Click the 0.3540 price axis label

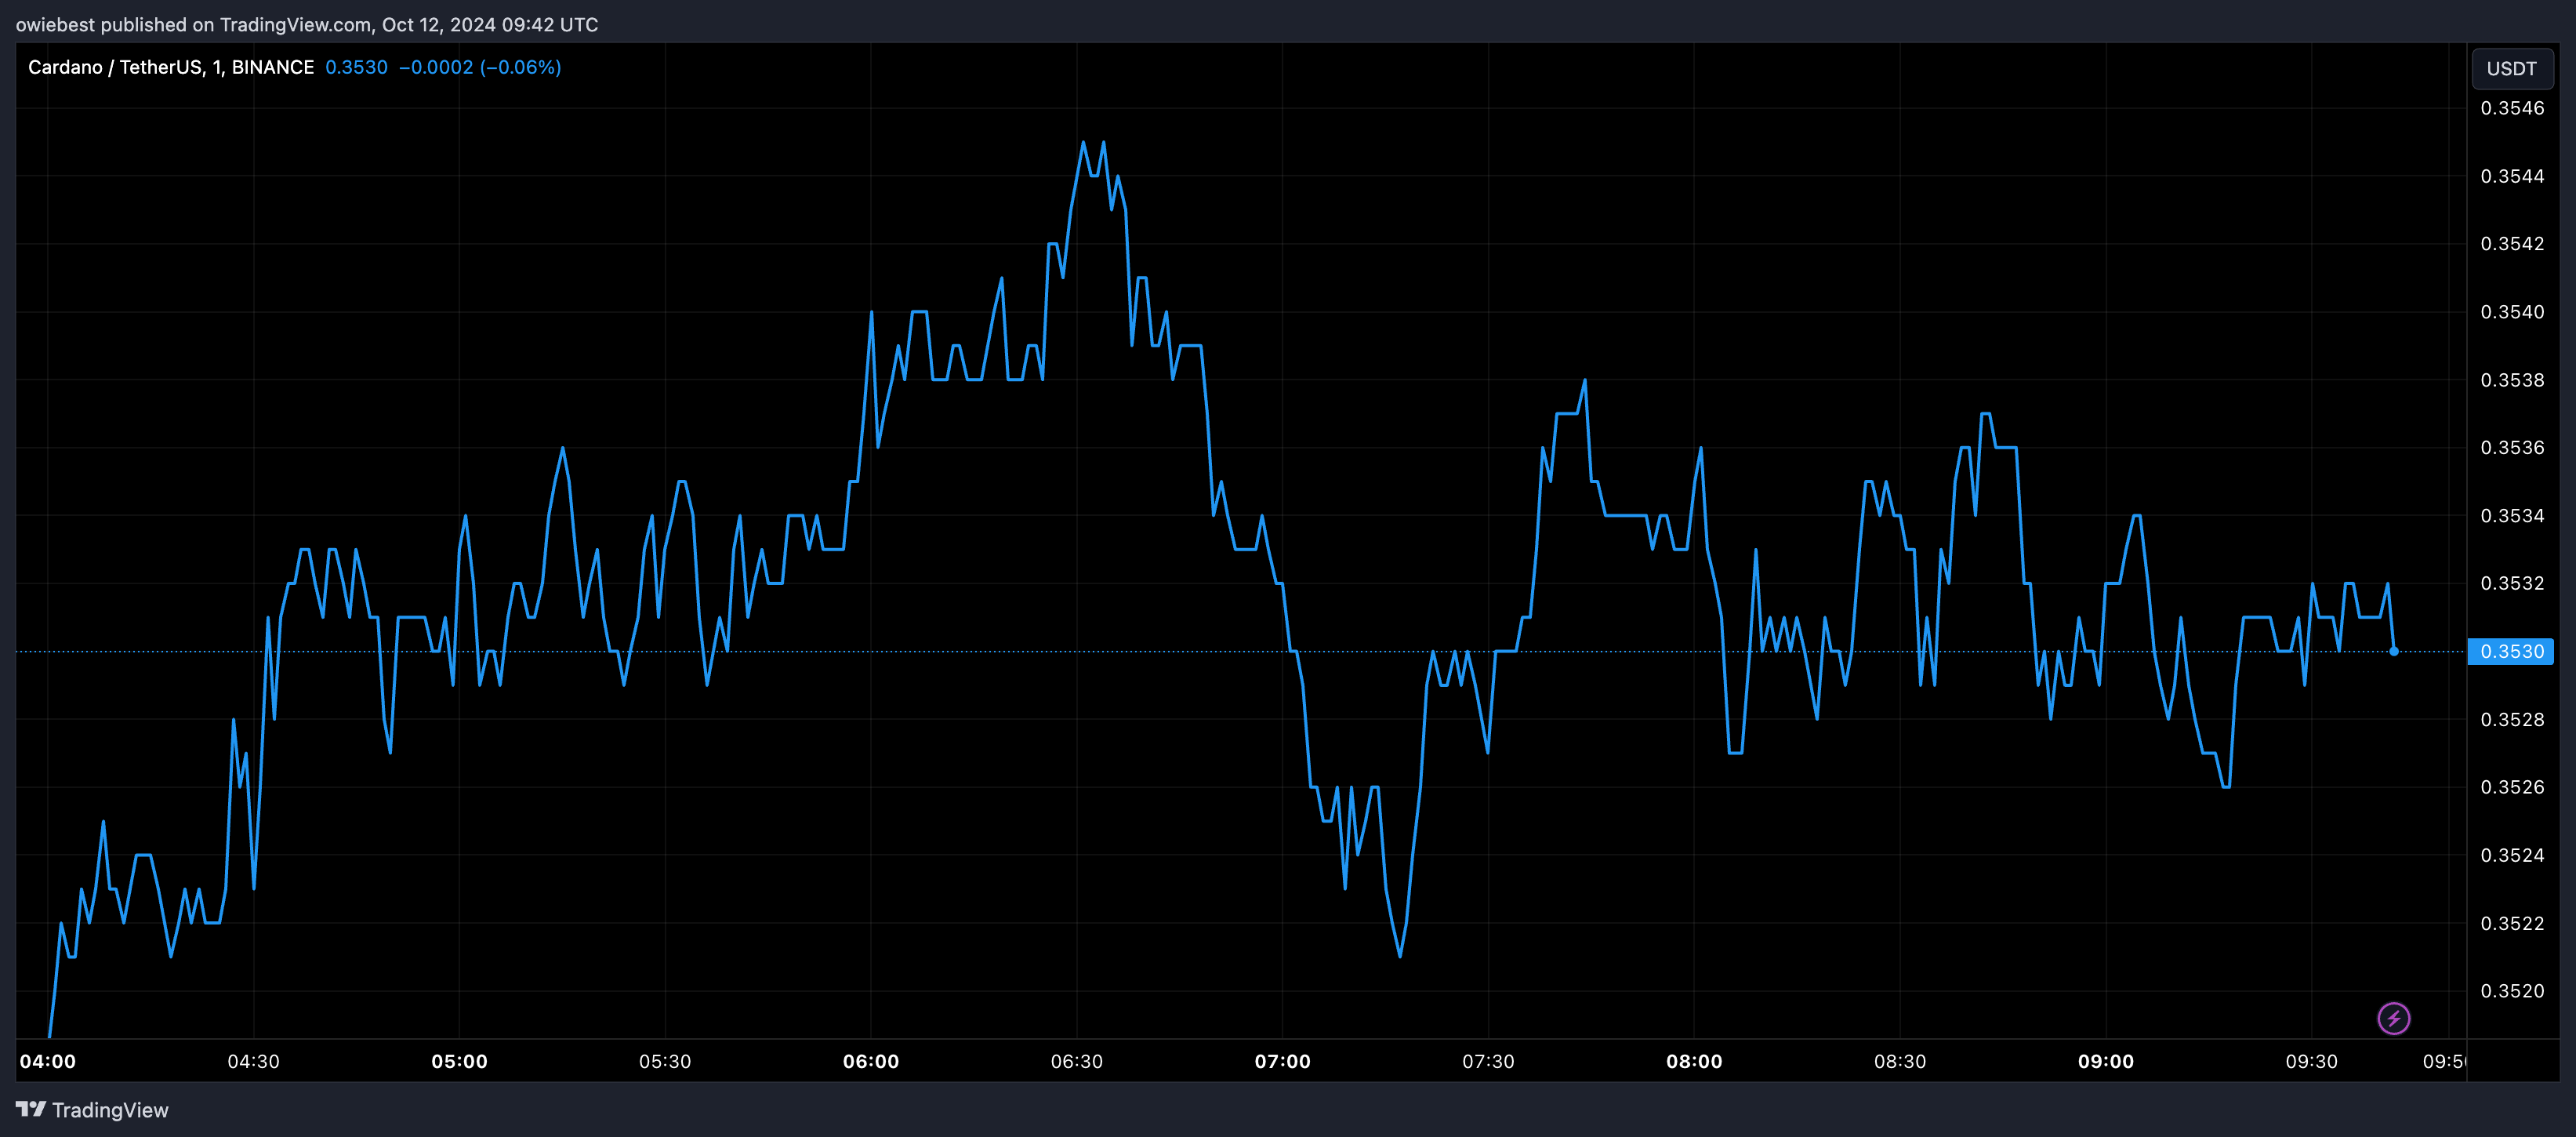(x=2512, y=312)
